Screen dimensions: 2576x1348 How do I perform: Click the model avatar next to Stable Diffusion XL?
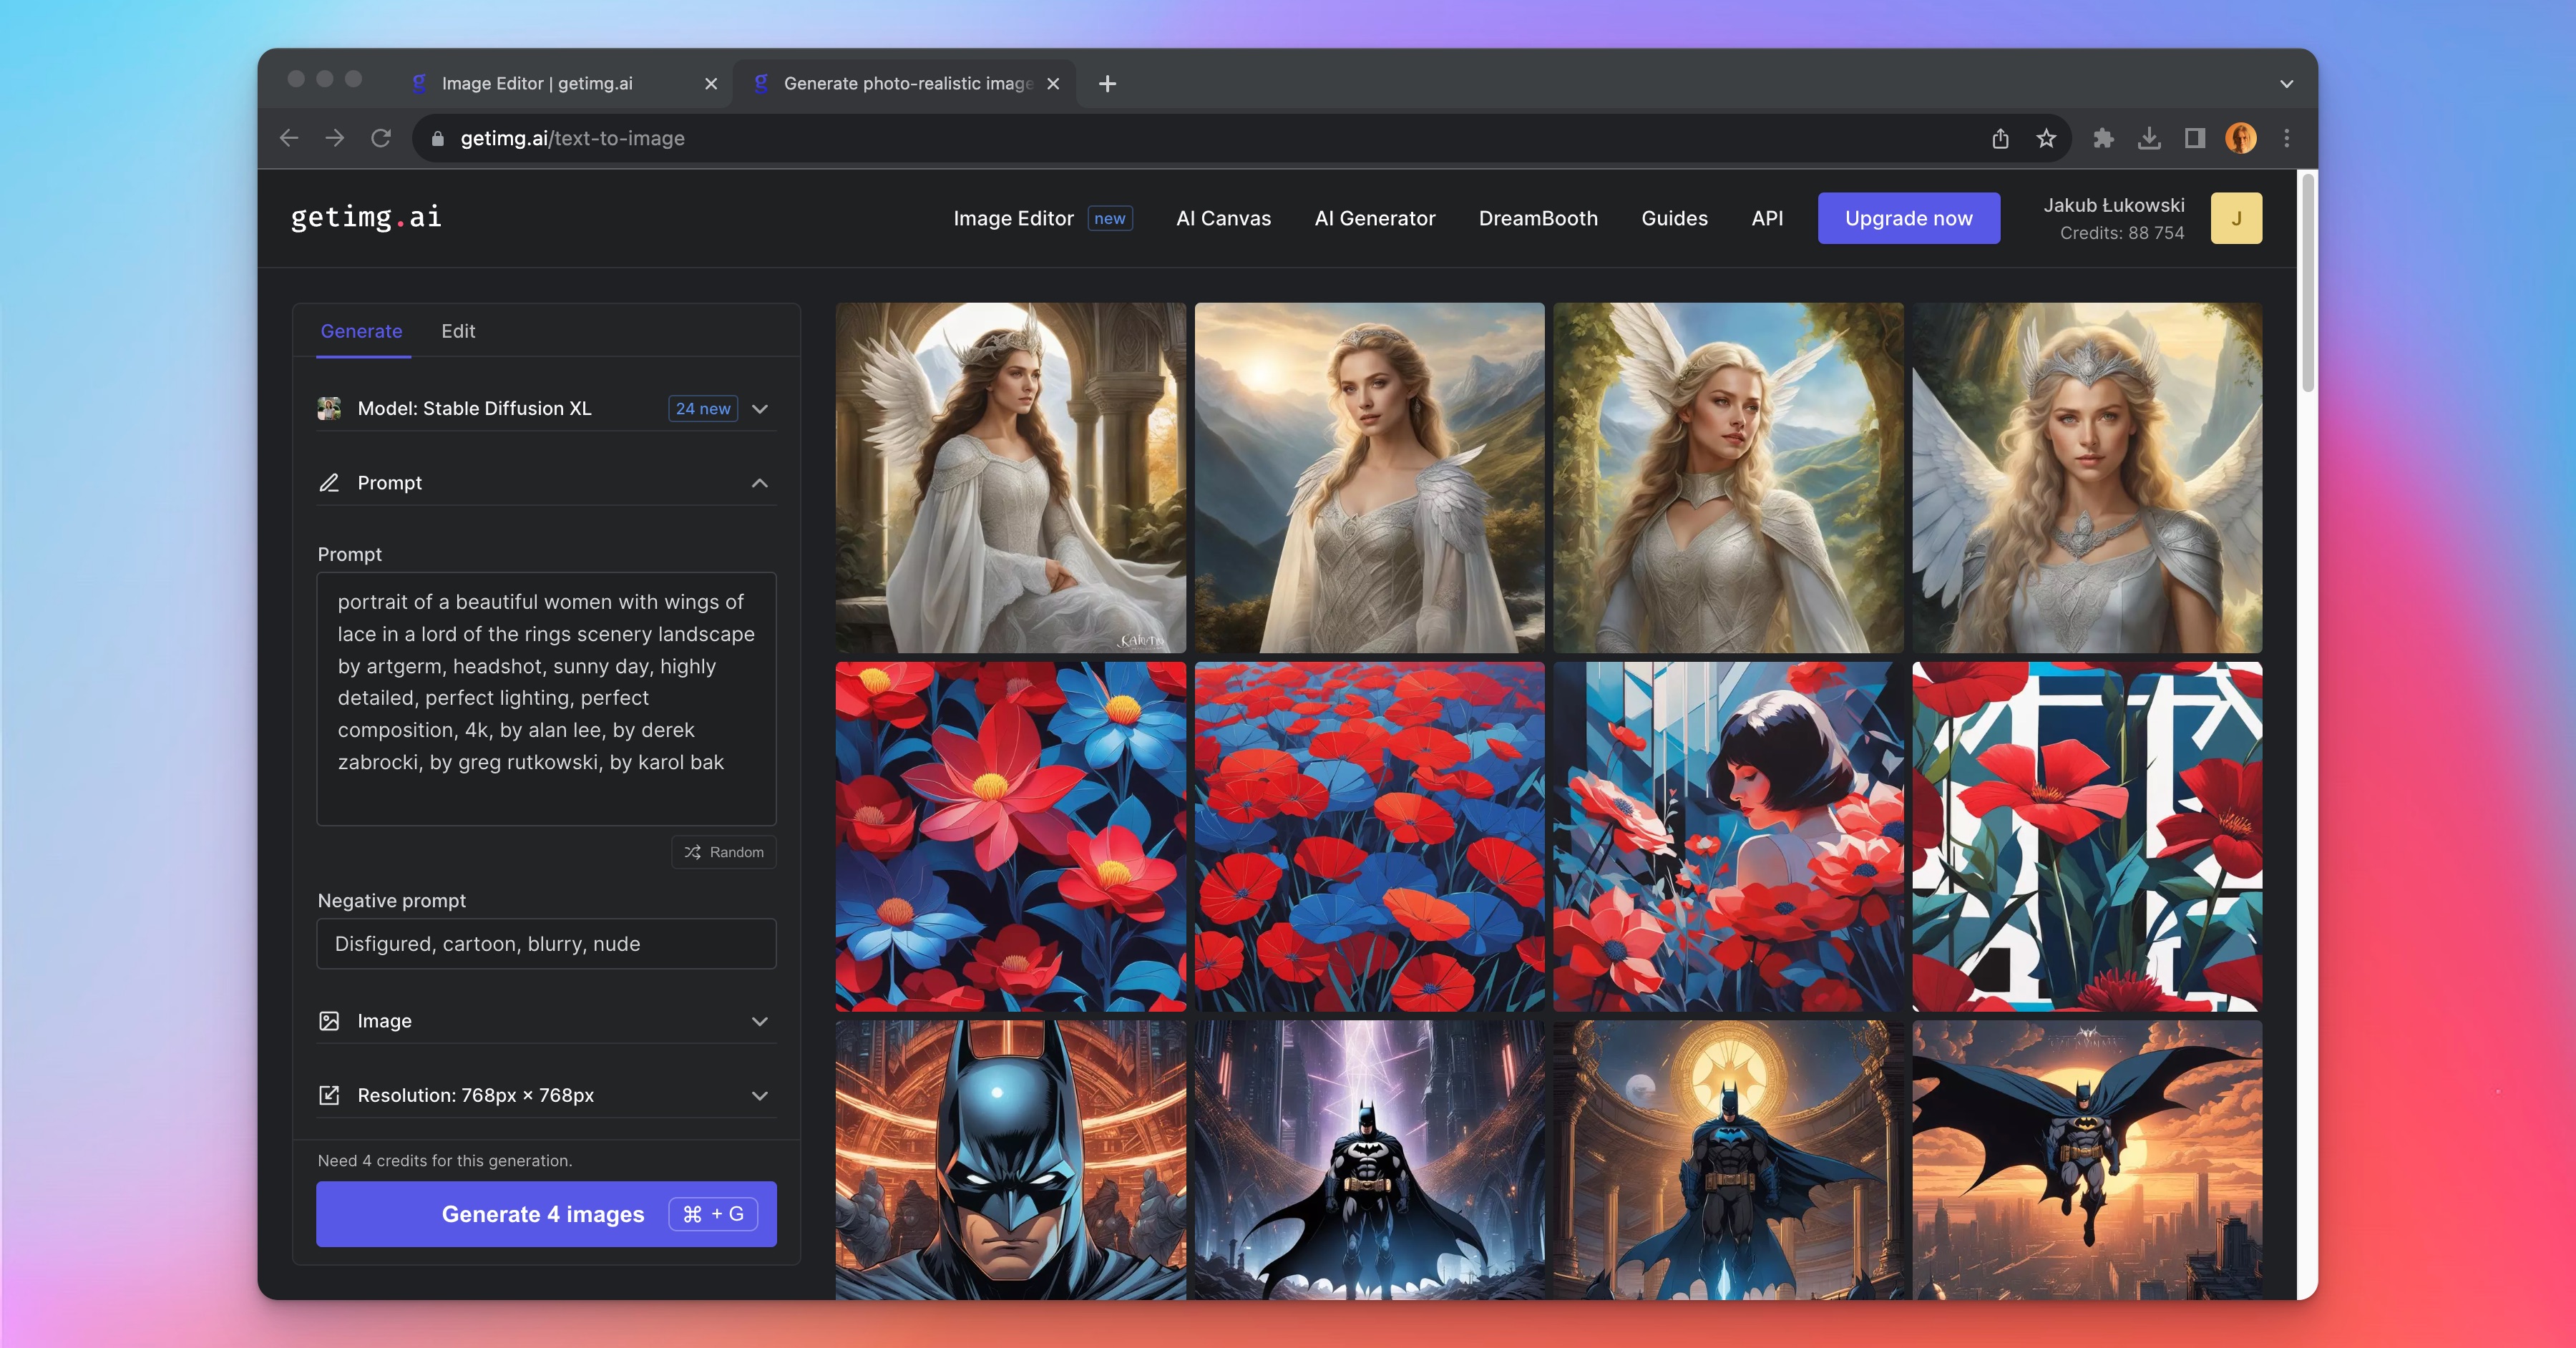coord(330,408)
